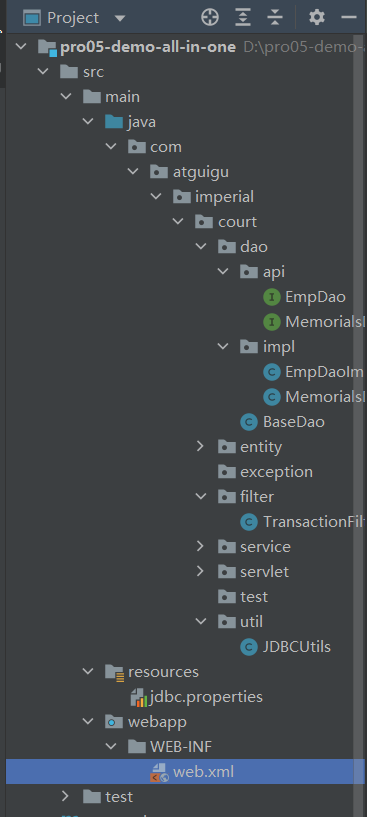The width and height of the screenshot is (367, 817).
Task: Click the Expand All icon
Action: (242, 18)
